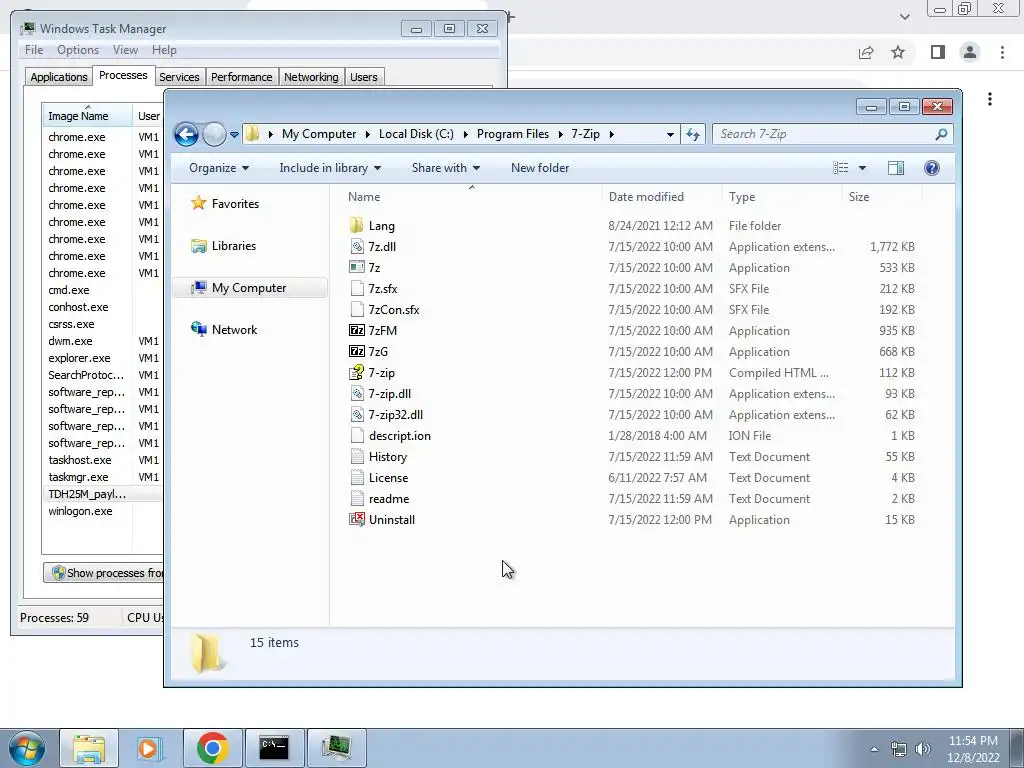Open recent locations dropdown arrow

[x=234, y=135]
